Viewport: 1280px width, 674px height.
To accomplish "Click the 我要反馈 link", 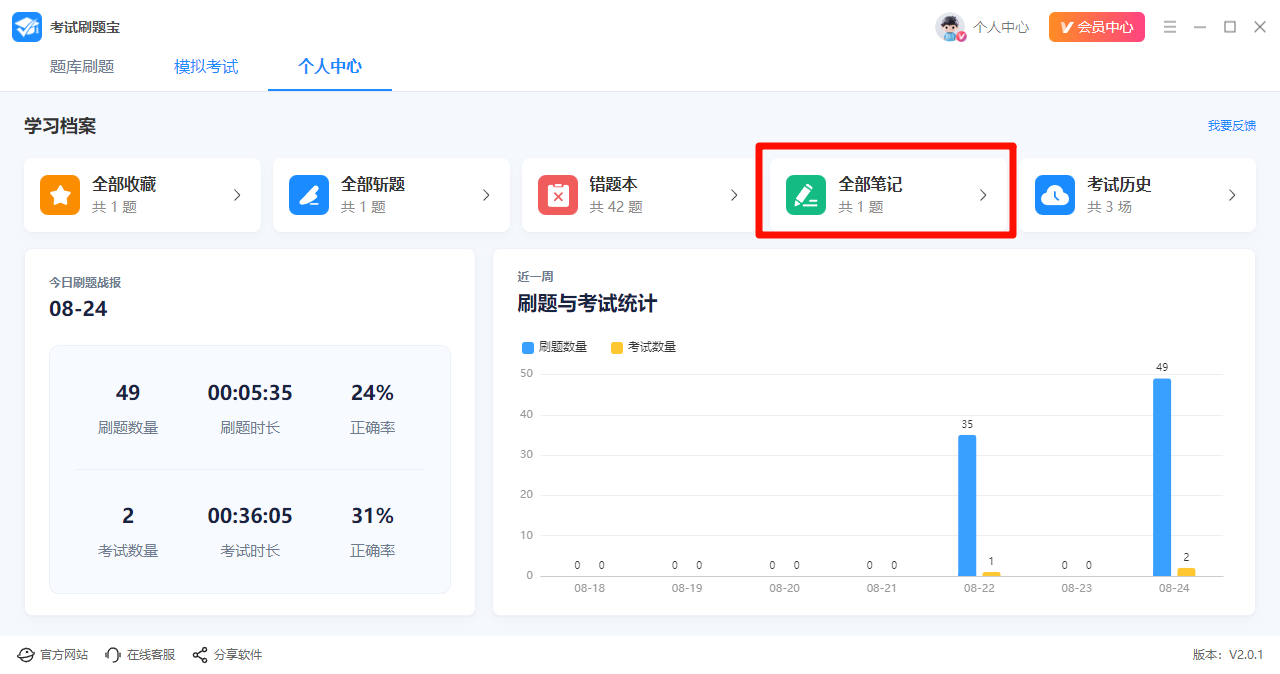I will tap(1231, 126).
